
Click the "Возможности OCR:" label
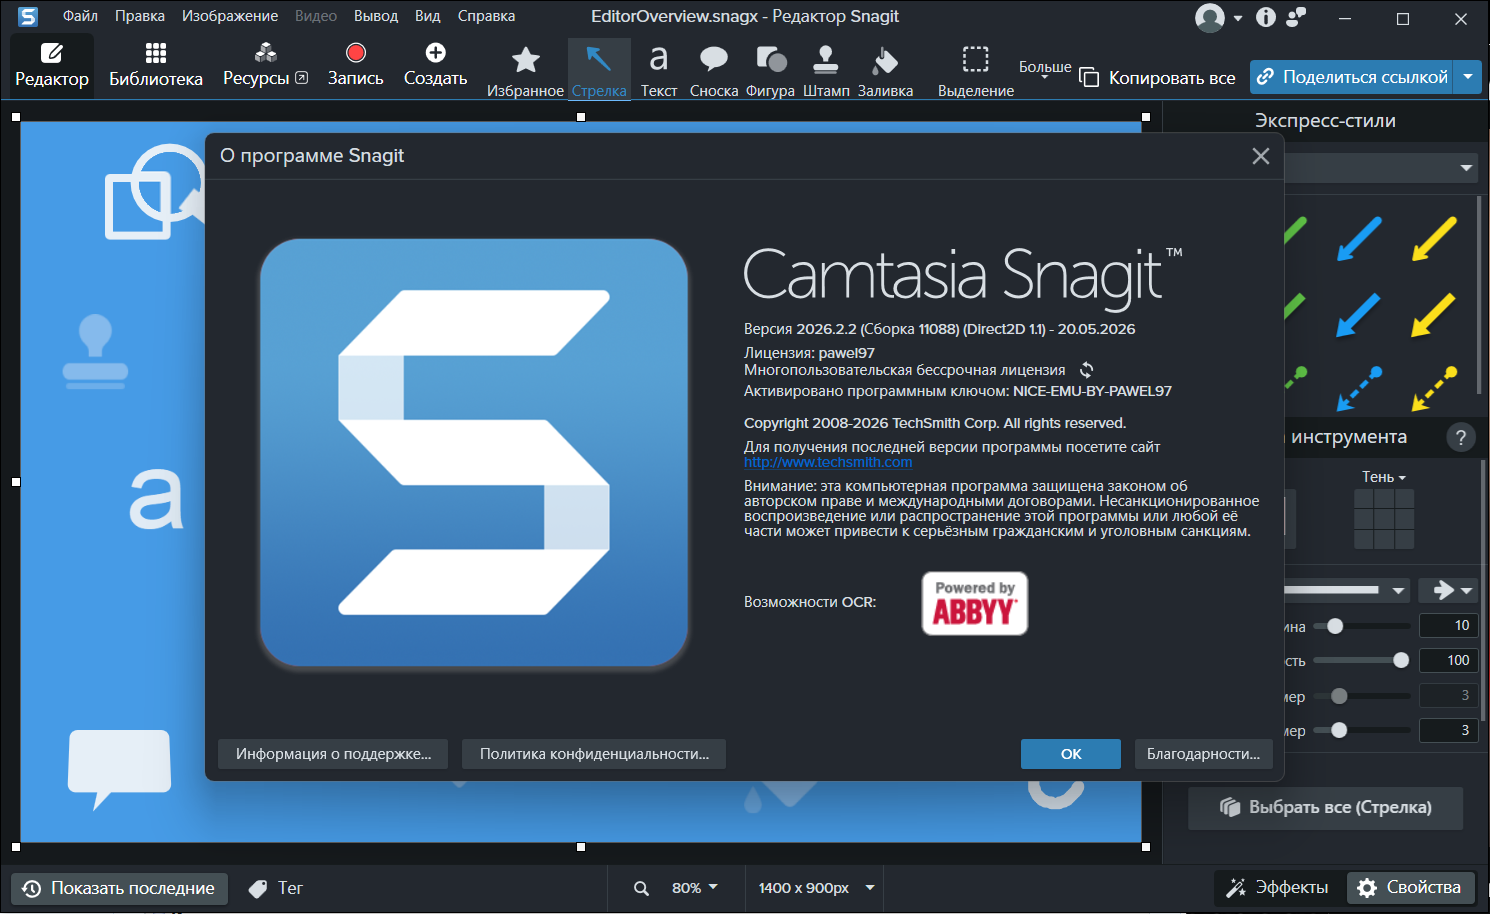click(810, 602)
